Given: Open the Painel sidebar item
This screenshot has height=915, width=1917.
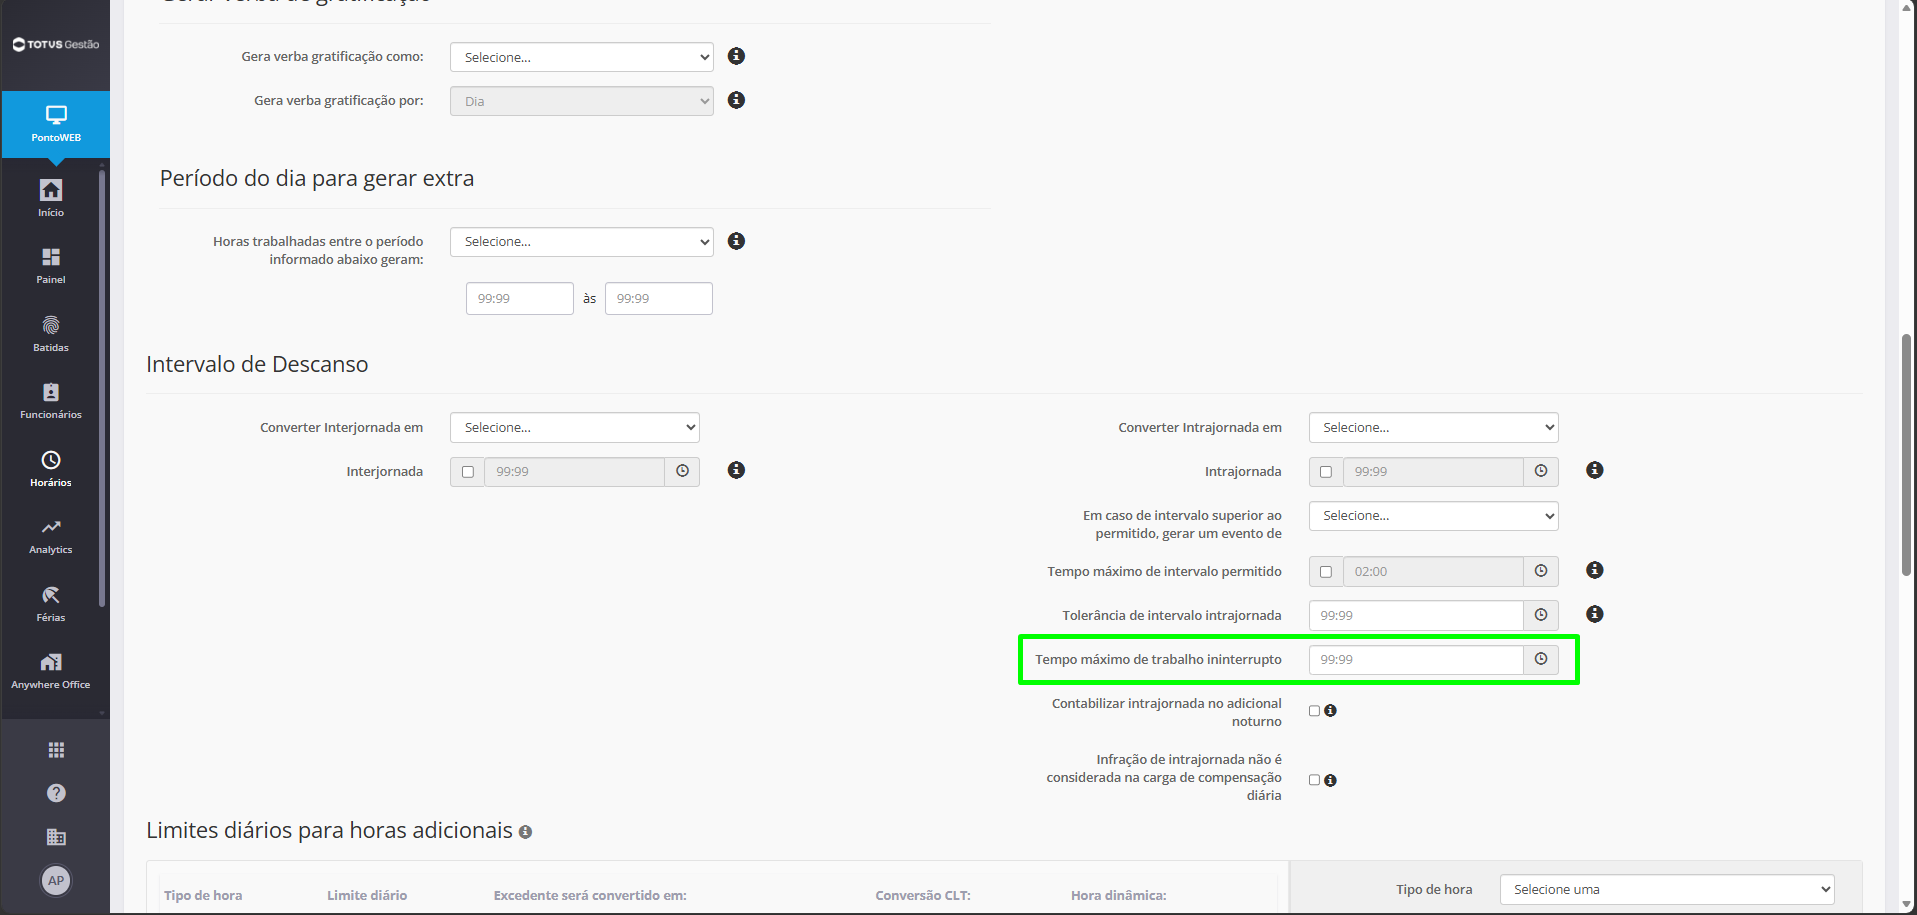Looking at the screenshot, I should (x=51, y=266).
